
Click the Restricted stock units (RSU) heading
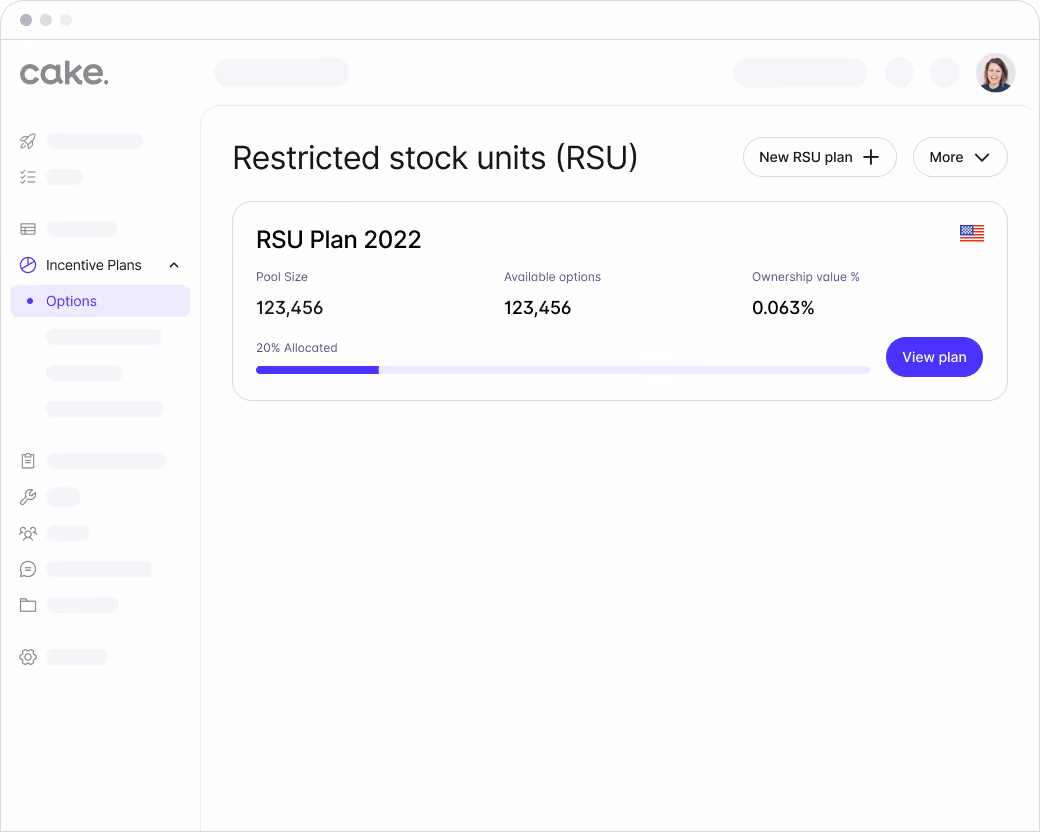tap(435, 158)
